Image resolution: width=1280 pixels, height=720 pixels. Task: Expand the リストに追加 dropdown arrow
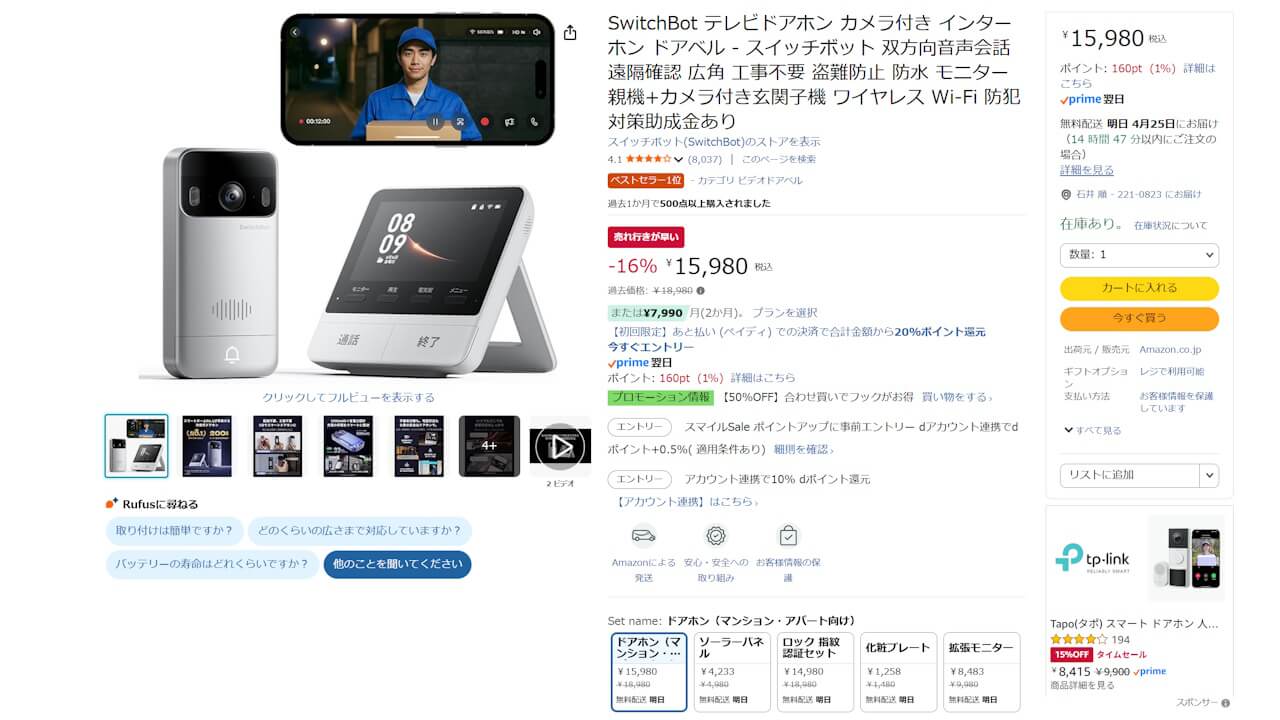(1209, 475)
